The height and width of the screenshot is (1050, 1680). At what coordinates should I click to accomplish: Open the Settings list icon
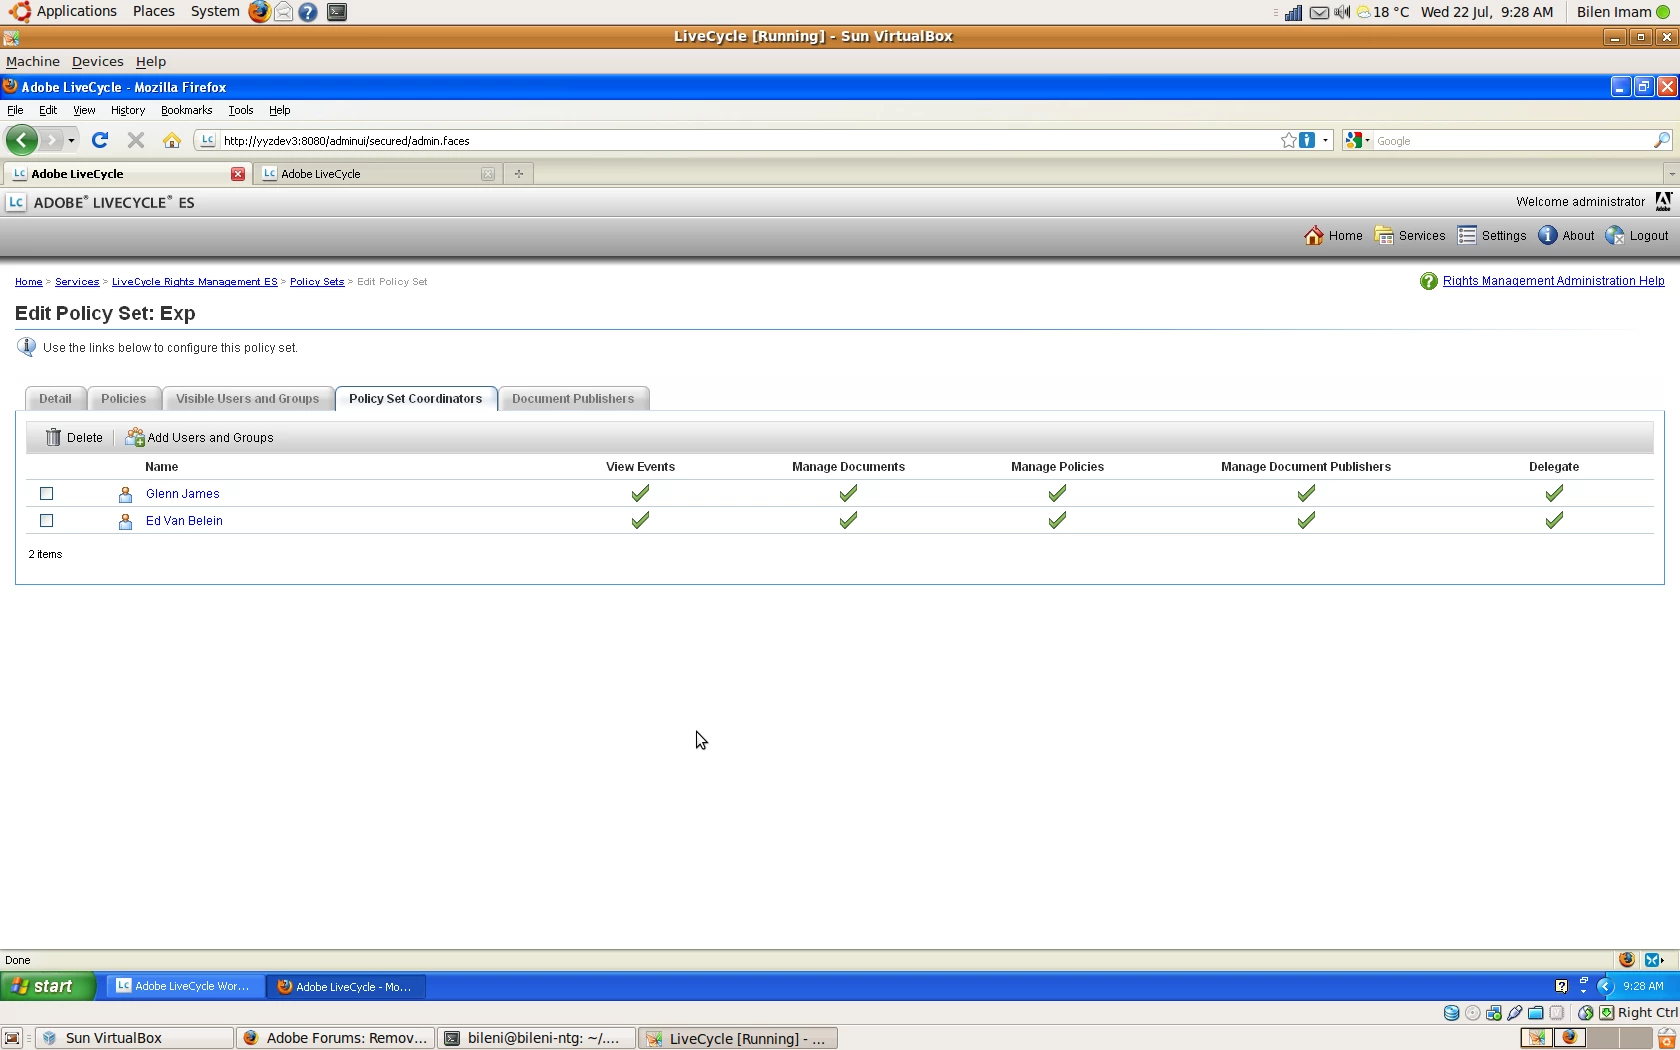[x=1467, y=235]
